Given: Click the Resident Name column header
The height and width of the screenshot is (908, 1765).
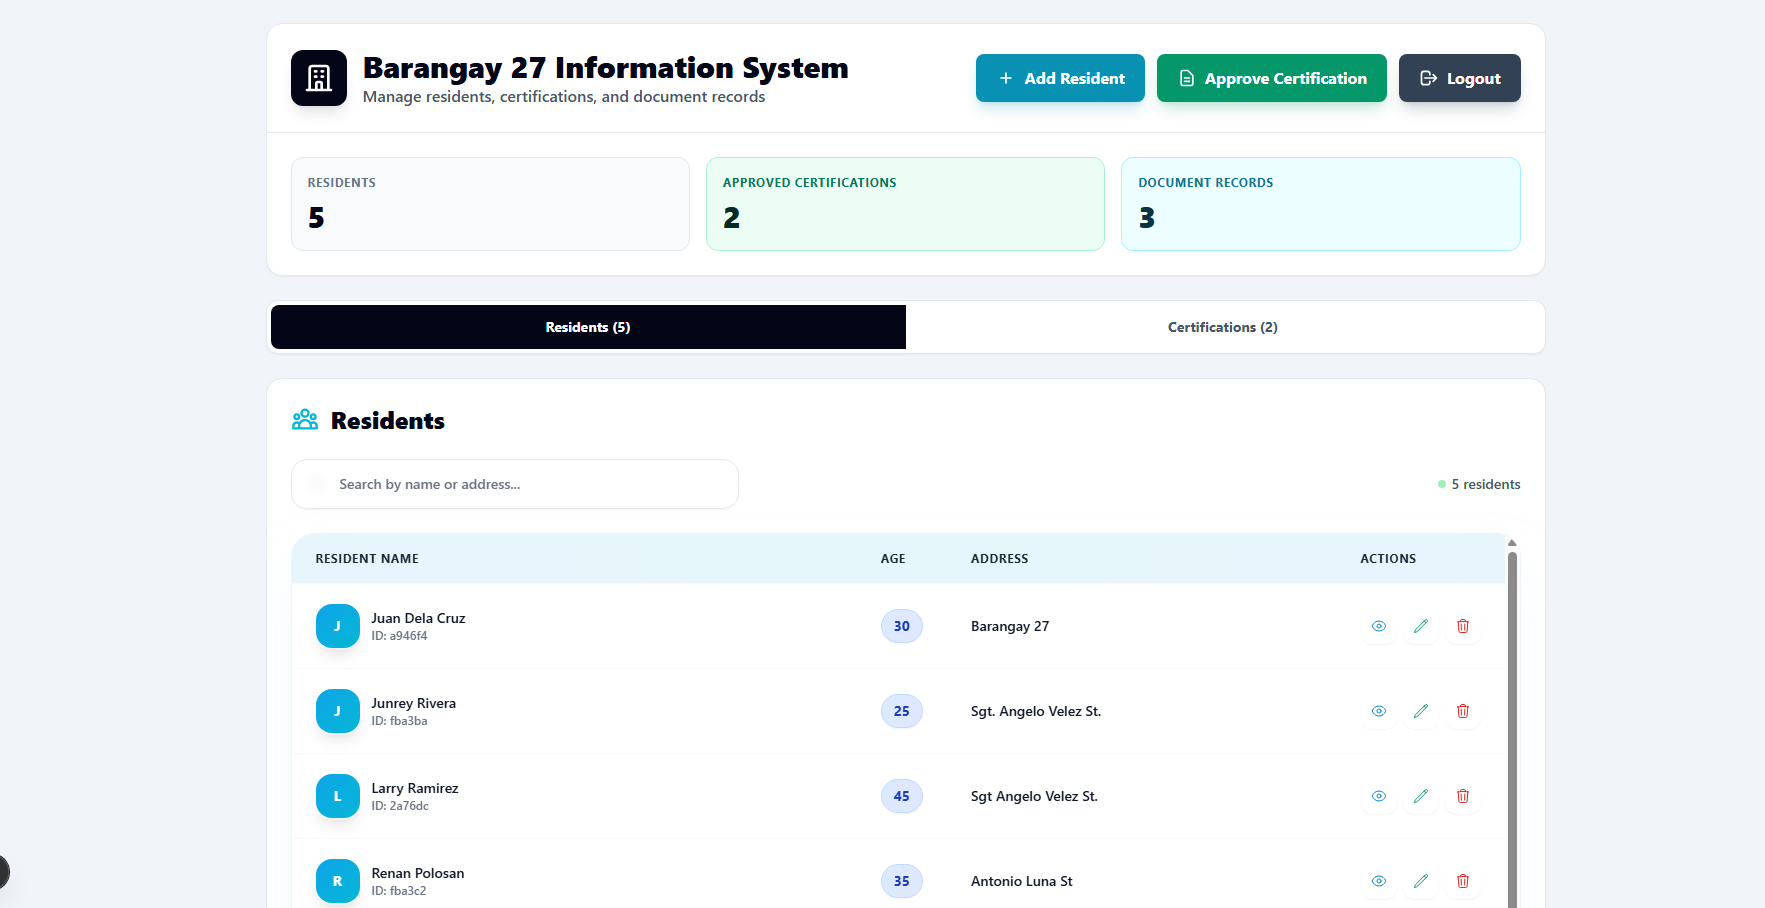Looking at the screenshot, I should coord(367,559).
